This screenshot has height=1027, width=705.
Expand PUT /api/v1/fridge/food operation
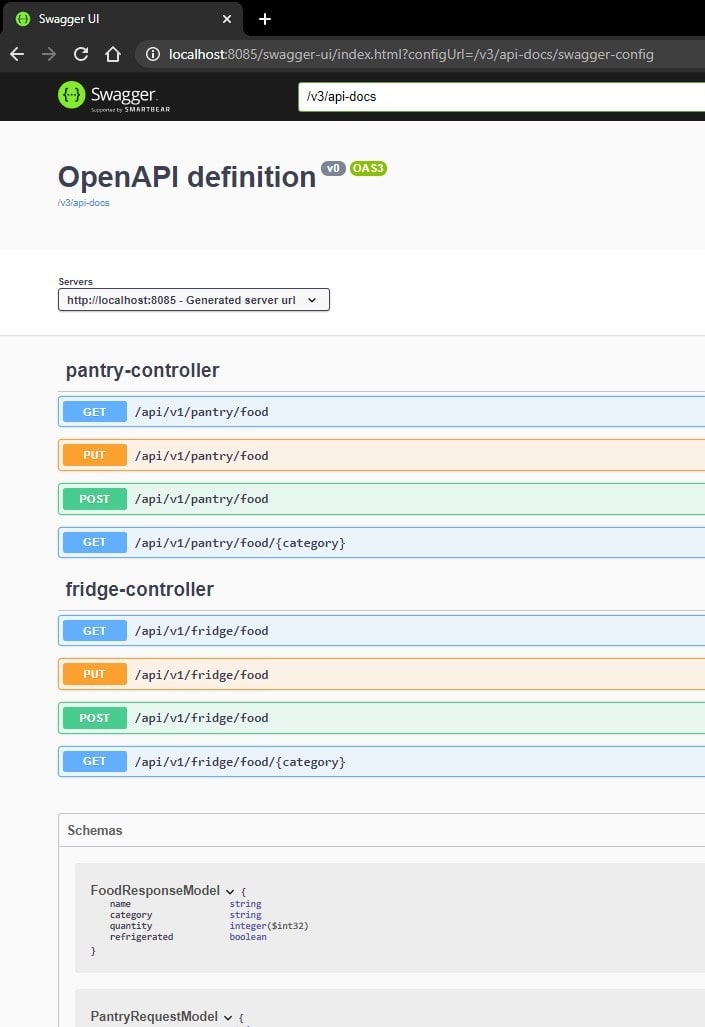point(381,674)
